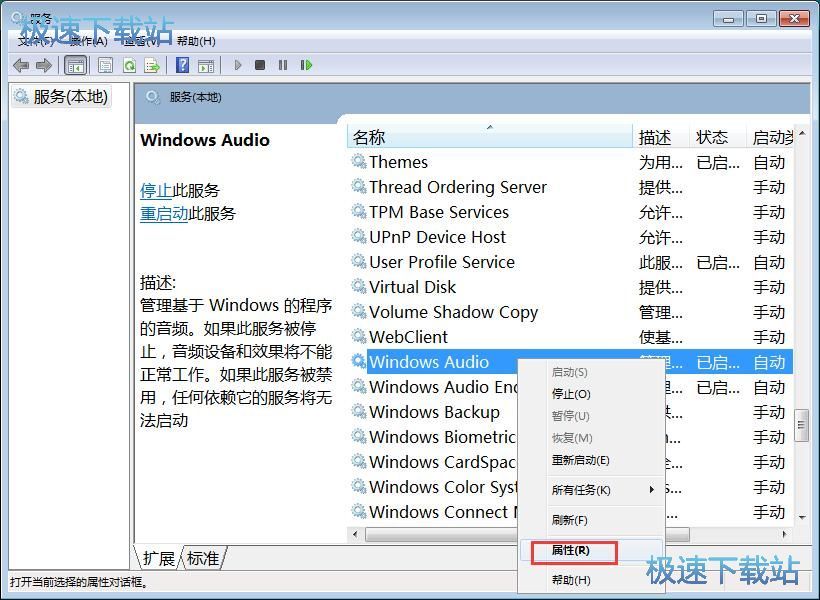Select 服务(本地) in the left tree
The height and width of the screenshot is (600, 820).
tap(61, 96)
